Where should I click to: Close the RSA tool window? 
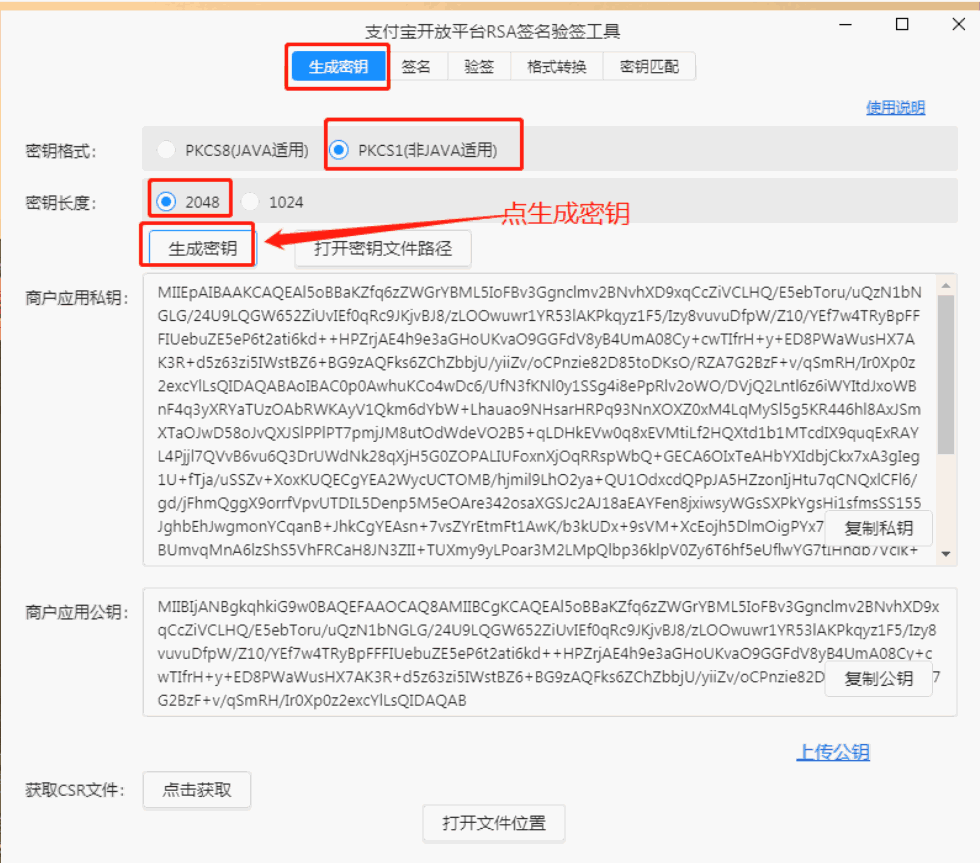click(x=959, y=24)
